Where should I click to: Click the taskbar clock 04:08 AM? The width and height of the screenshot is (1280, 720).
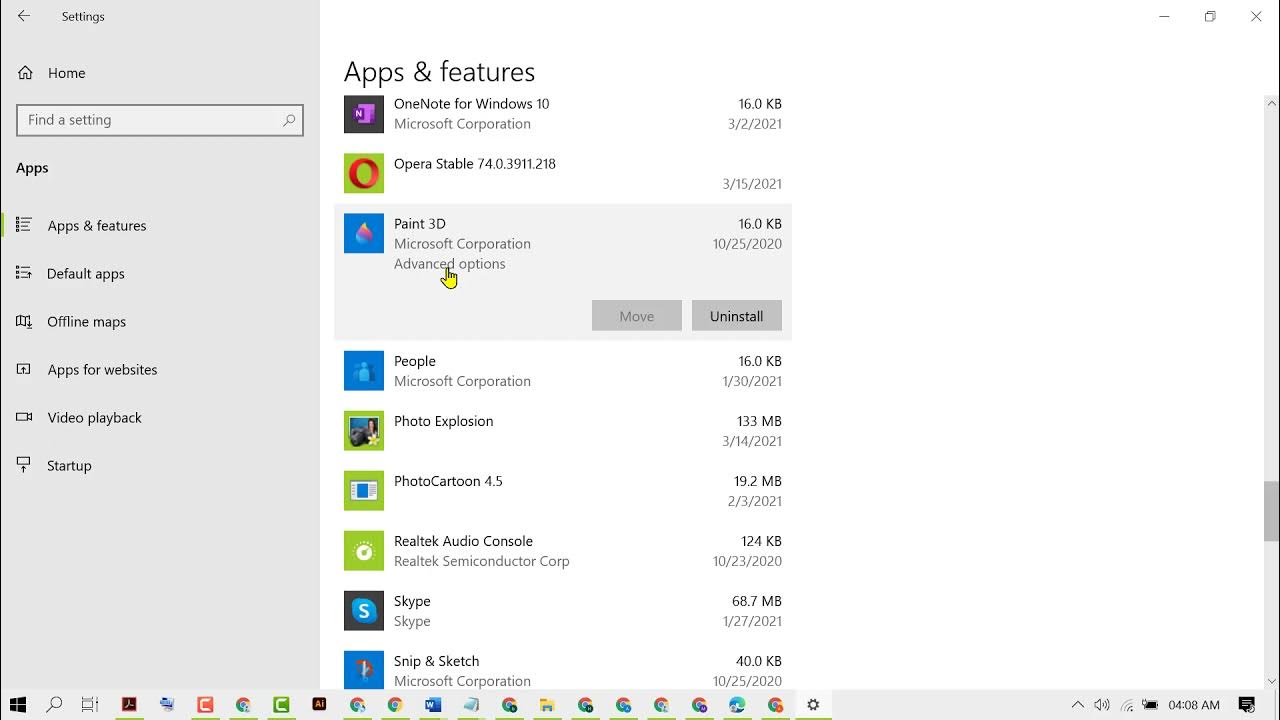(x=1194, y=705)
